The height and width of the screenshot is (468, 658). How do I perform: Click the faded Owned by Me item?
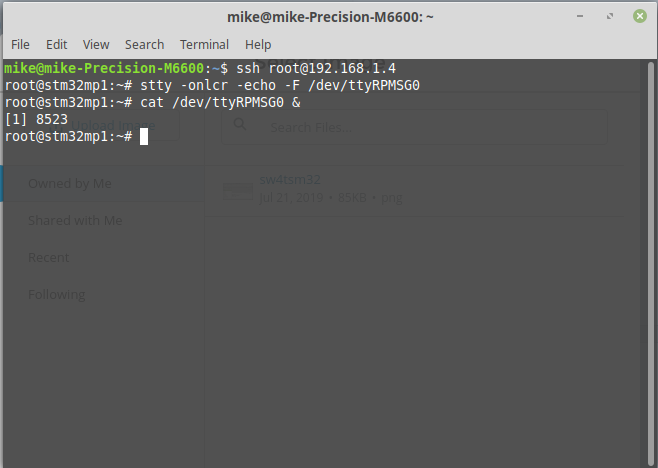pos(70,183)
